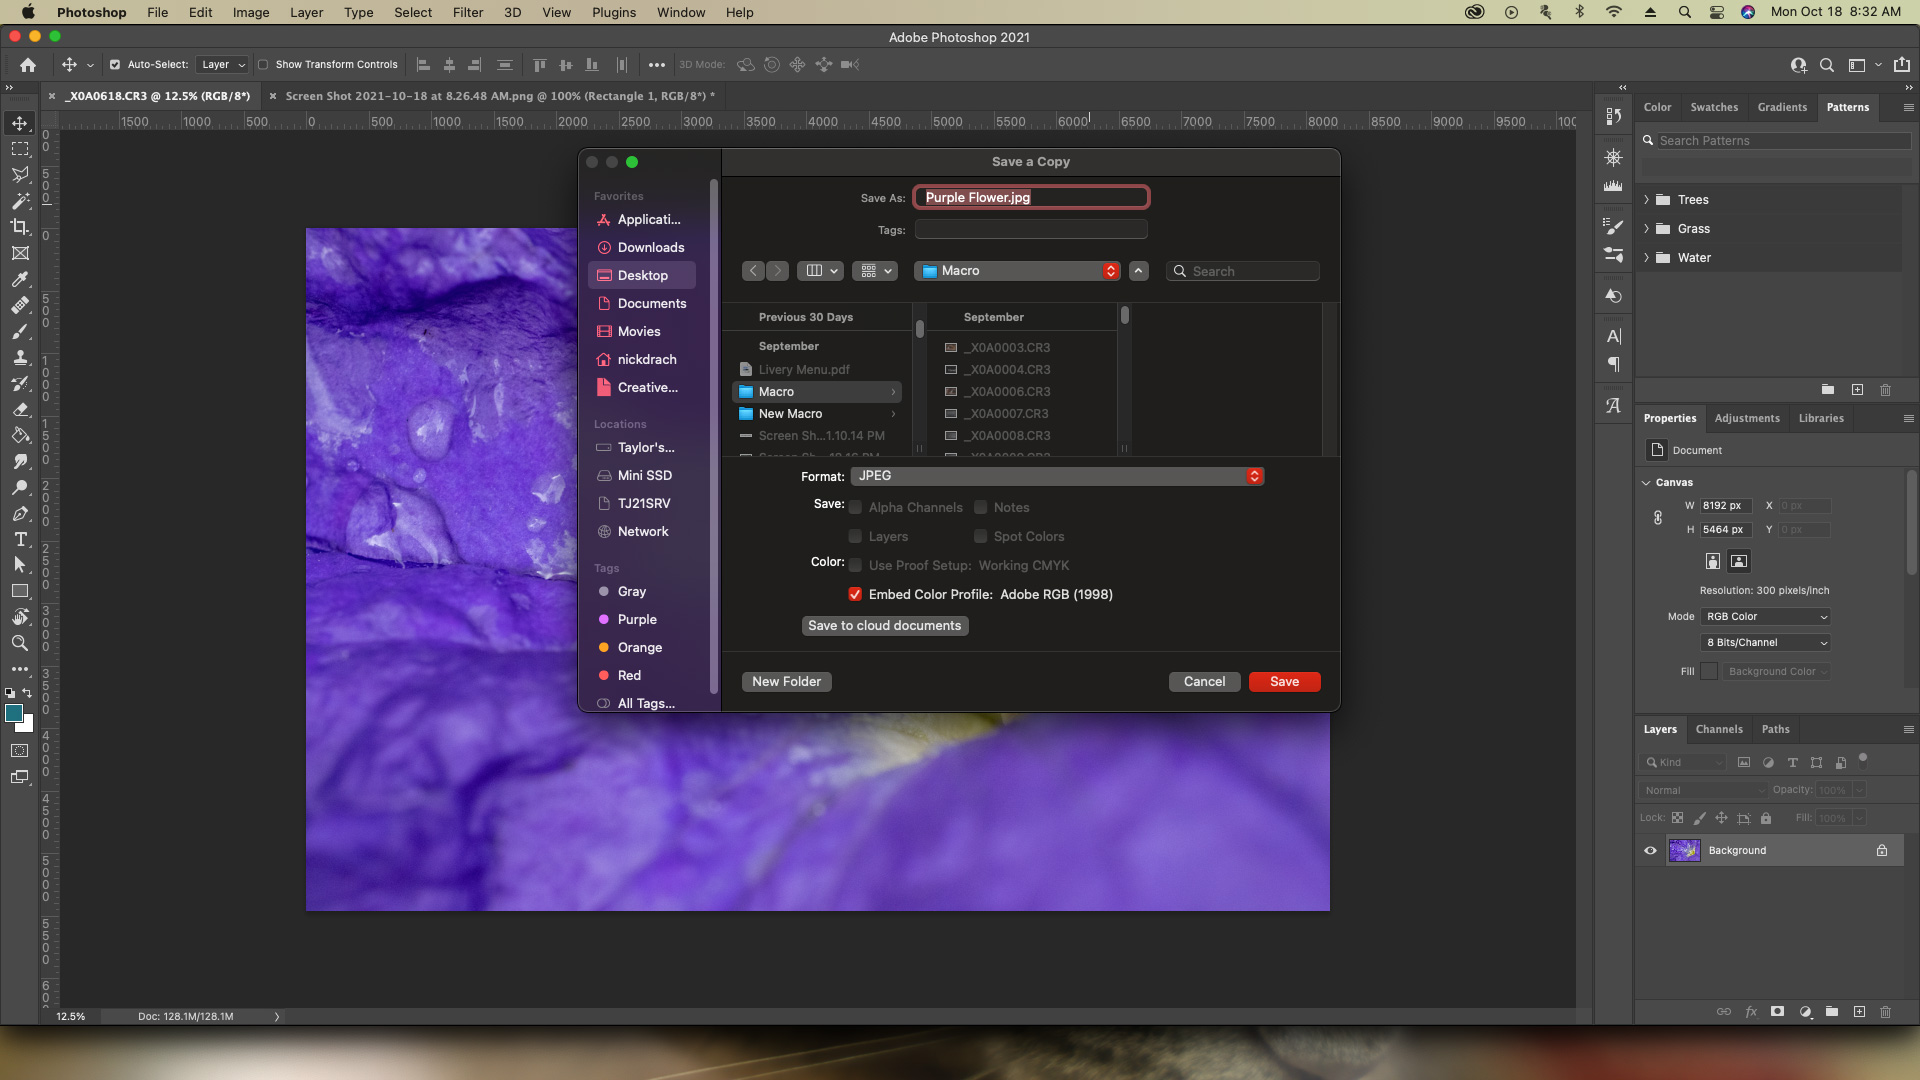Screen dimensions: 1920x1080
Task: Open the JPEG Format dropdown
Action: pos(1057,476)
